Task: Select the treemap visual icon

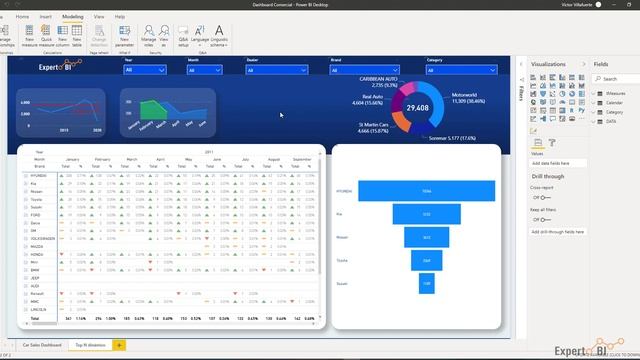Action: pyautogui.click(x=582, y=94)
